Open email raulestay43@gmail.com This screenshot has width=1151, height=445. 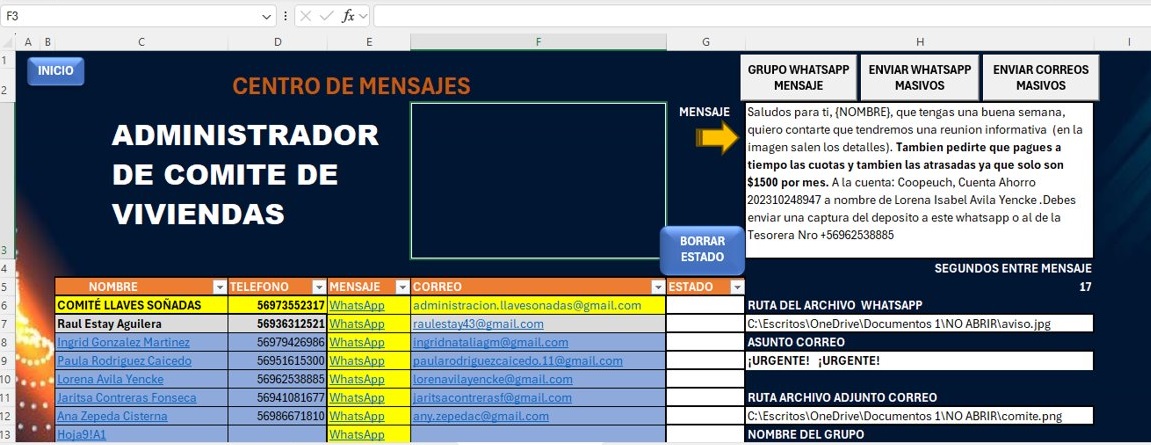coord(478,324)
